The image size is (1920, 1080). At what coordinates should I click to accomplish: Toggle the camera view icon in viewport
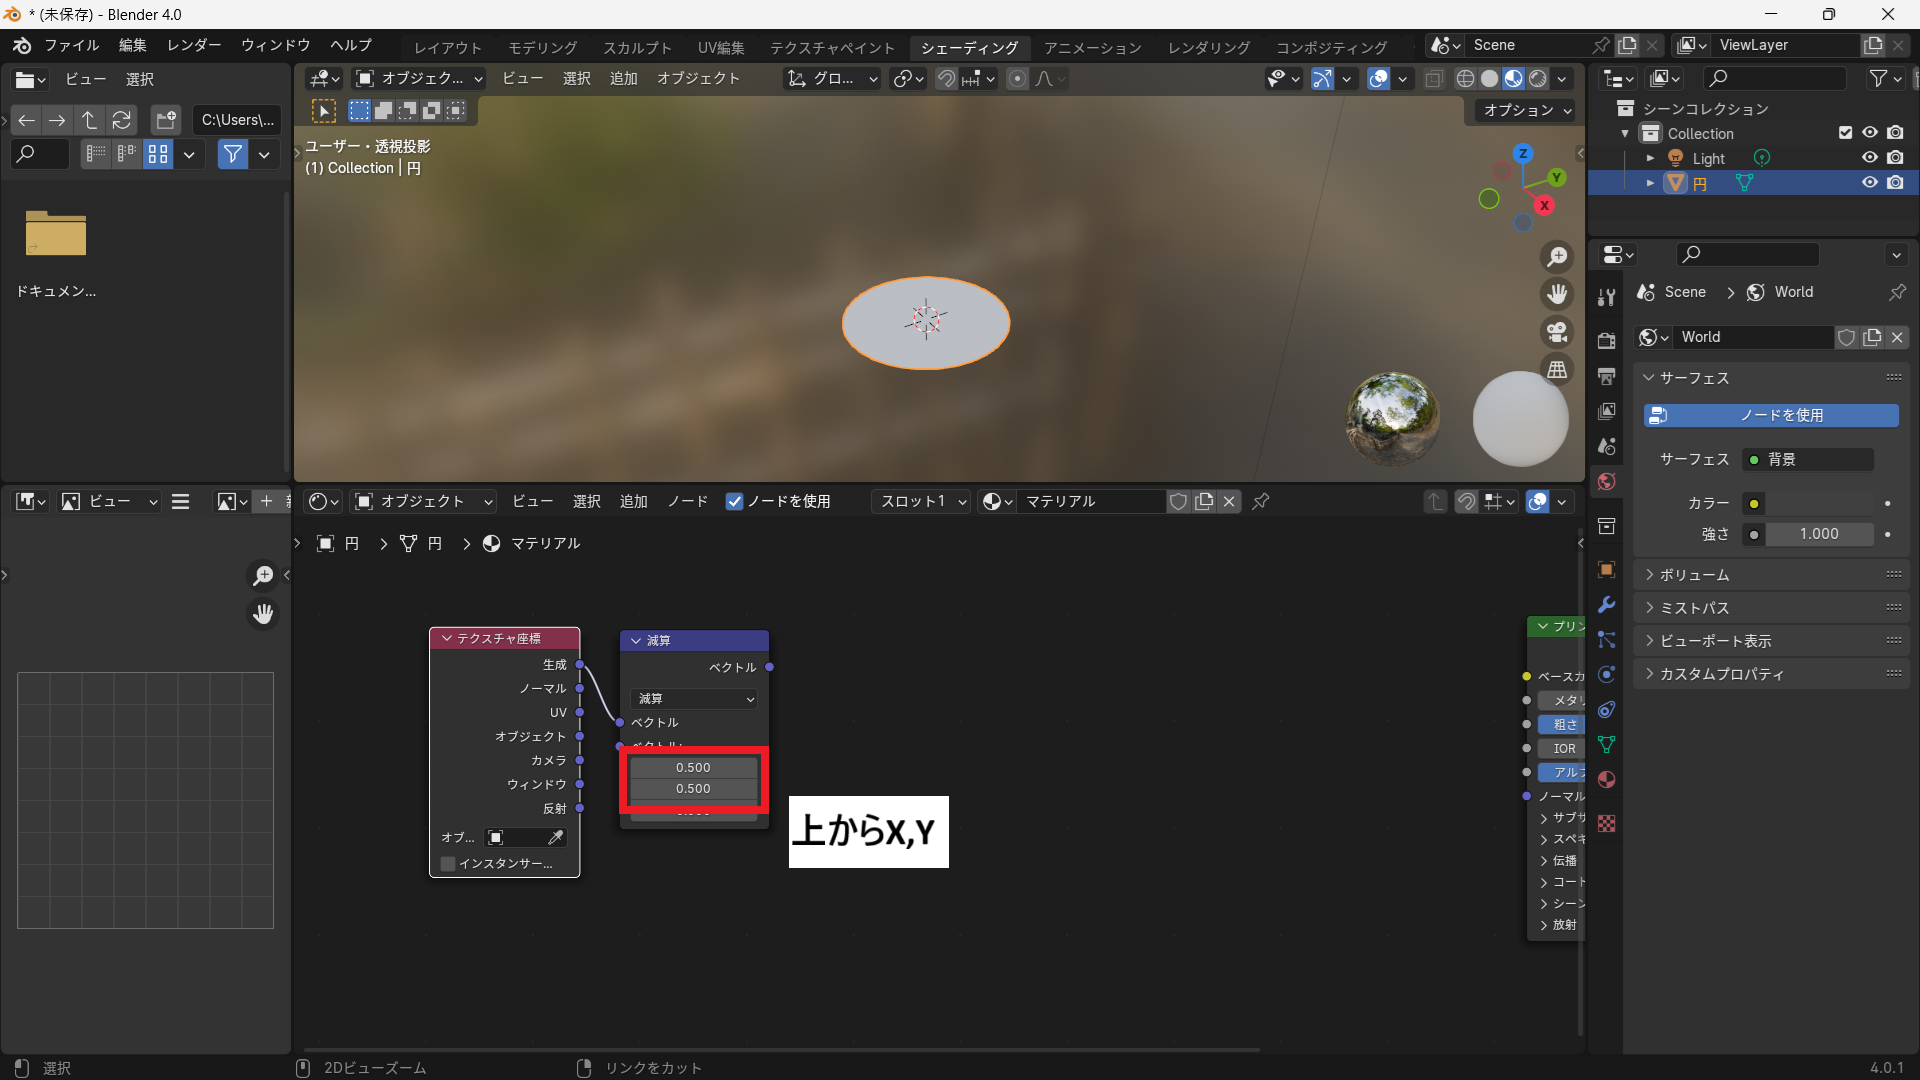(x=1557, y=332)
